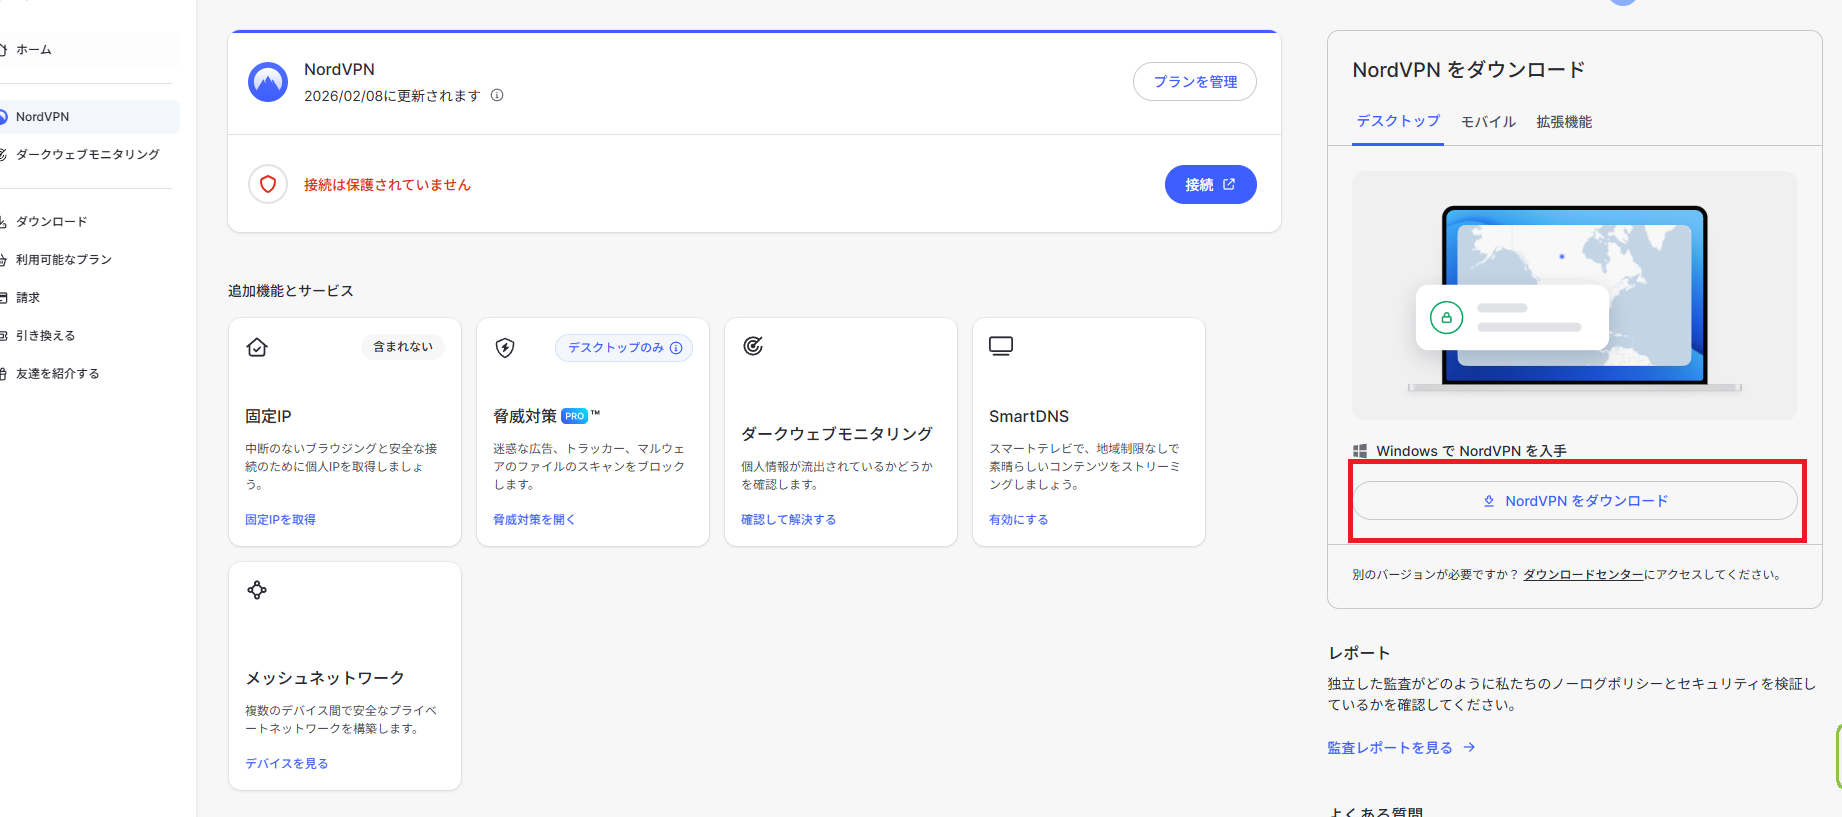
Task: Switch to the デスクトップ tab
Action: [1398, 121]
